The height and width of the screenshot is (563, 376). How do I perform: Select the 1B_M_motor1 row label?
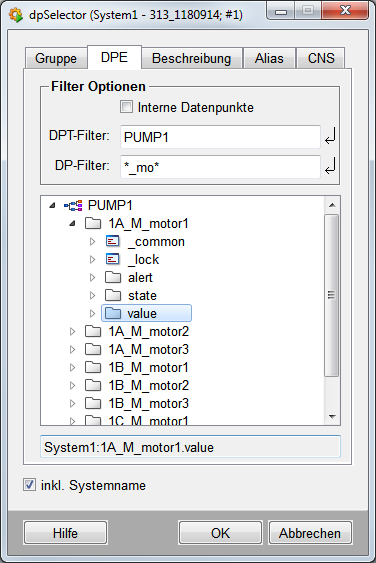(148, 367)
